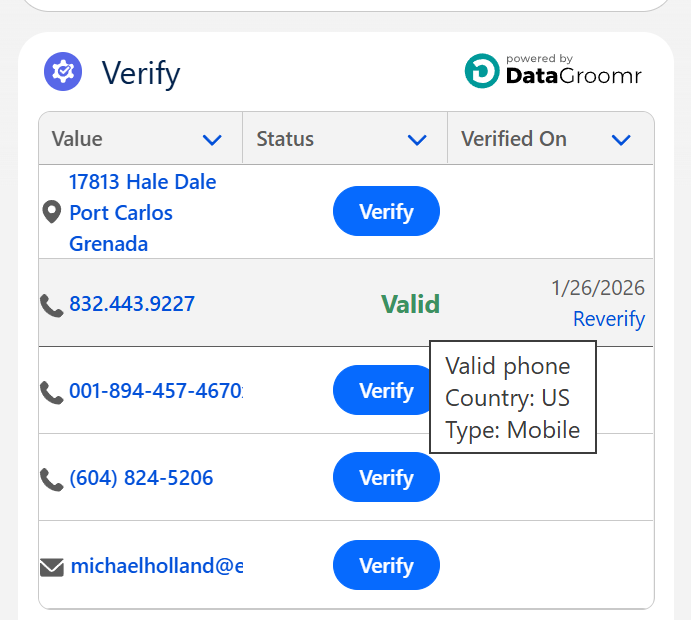Click the 'Country: US' tooltip line
Image resolution: width=691 pixels, height=620 pixels.
tap(507, 398)
